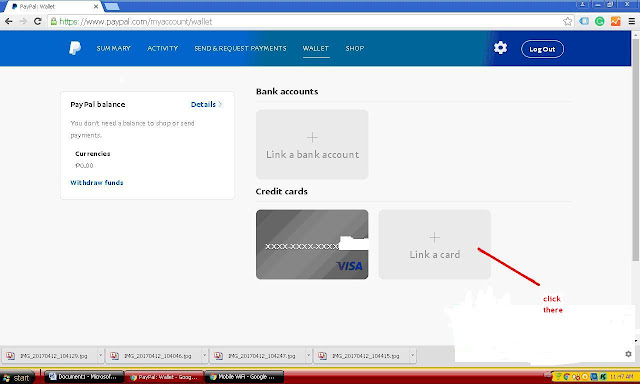Go to the Summary menu item
The width and height of the screenshot is (640, 384).
coord(113,48)
